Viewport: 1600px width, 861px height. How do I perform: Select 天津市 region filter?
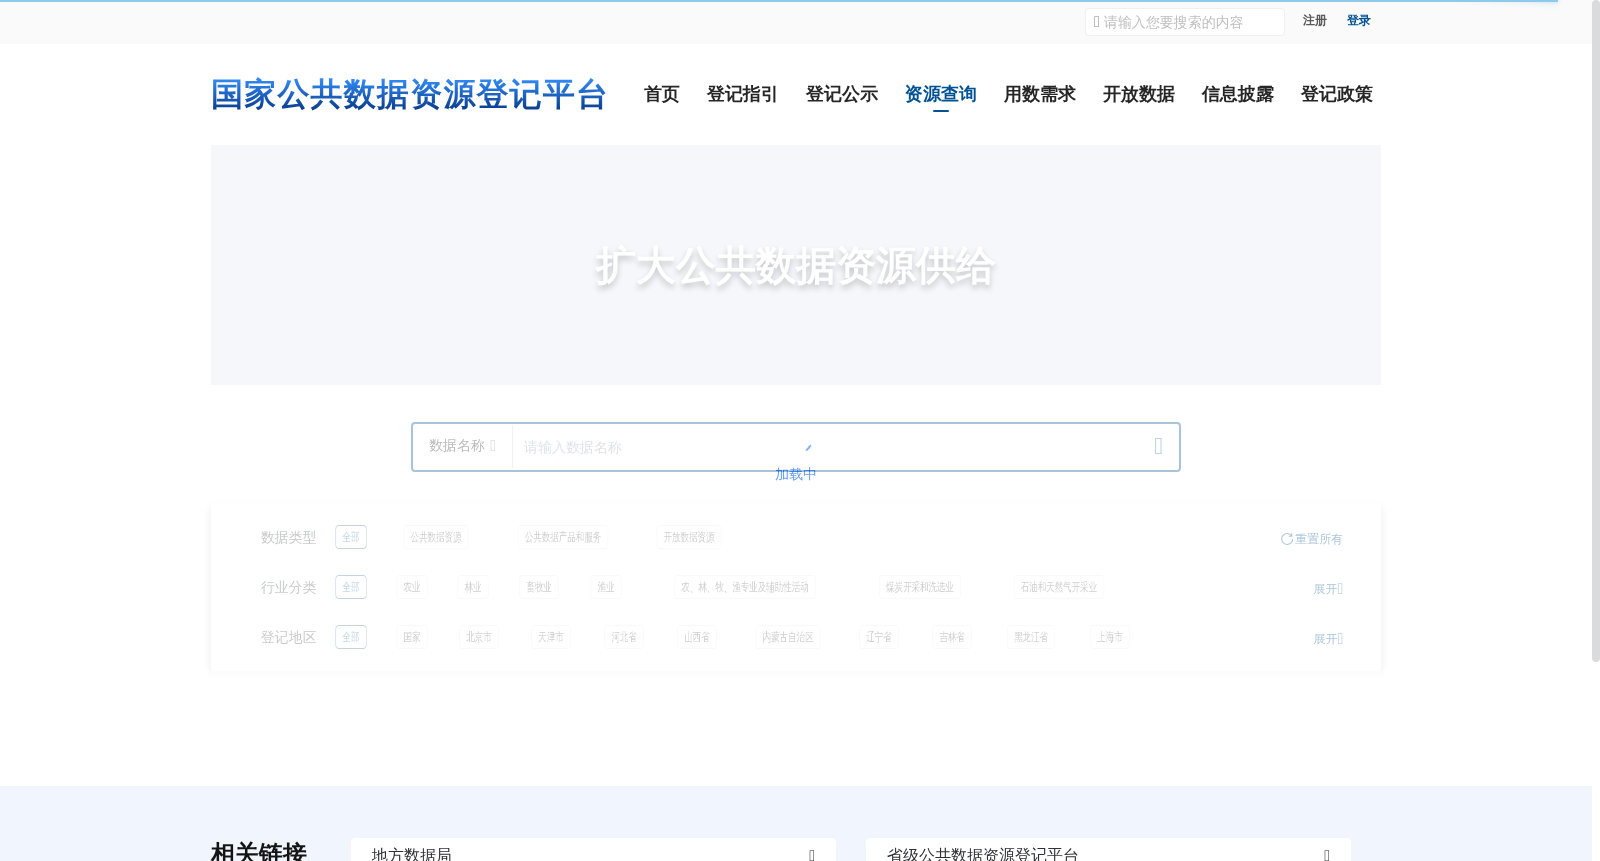[x=551, y=637]
